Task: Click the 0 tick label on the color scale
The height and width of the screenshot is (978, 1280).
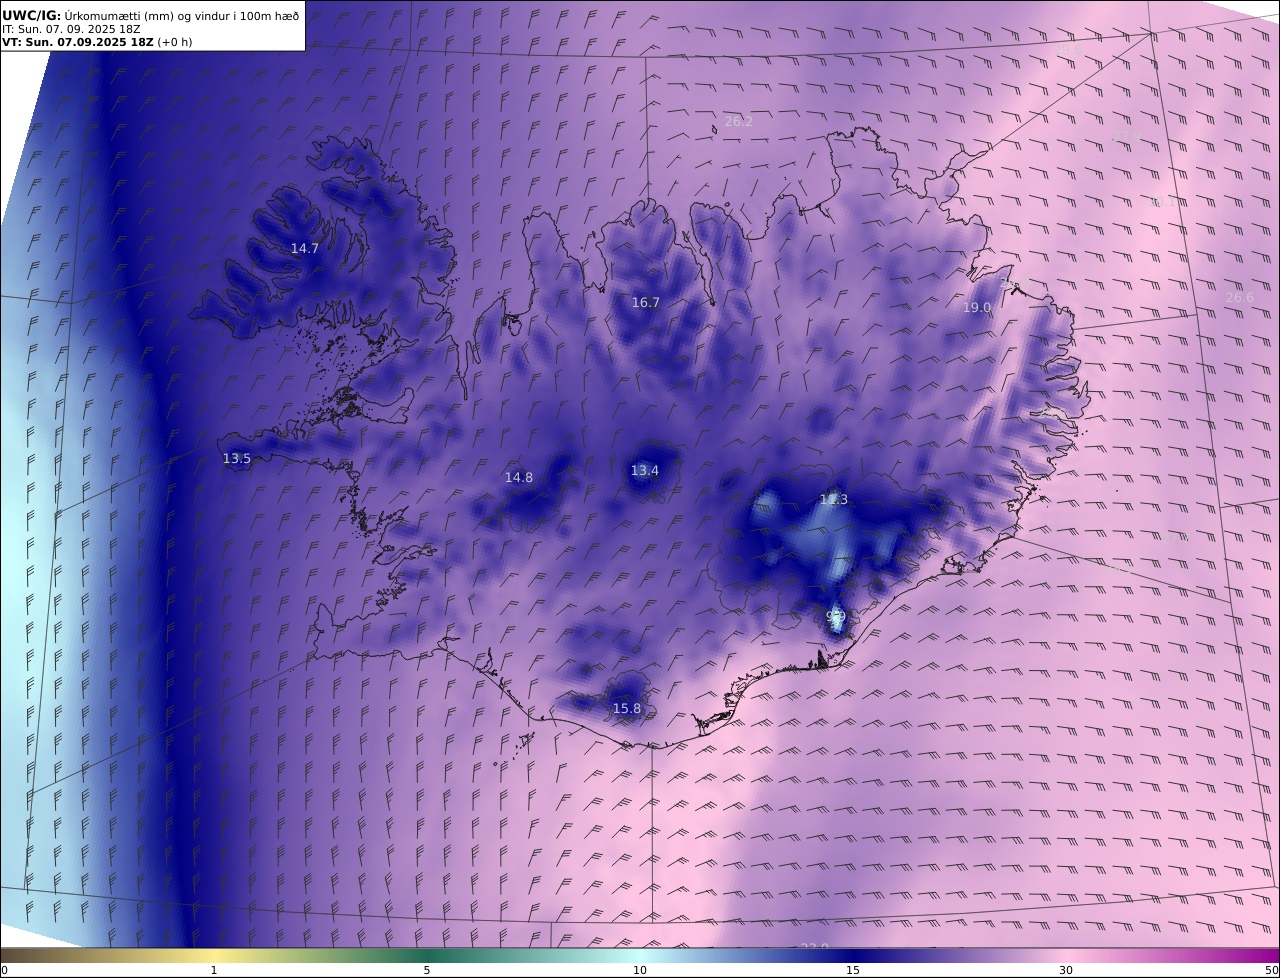Action: pyautogui.click(x=4, y=970)
